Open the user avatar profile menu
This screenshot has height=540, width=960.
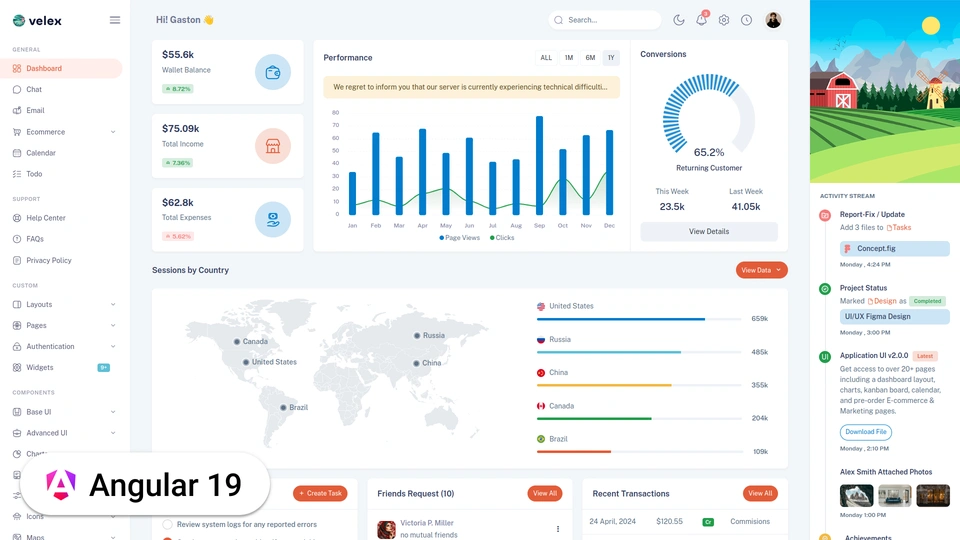773,20
